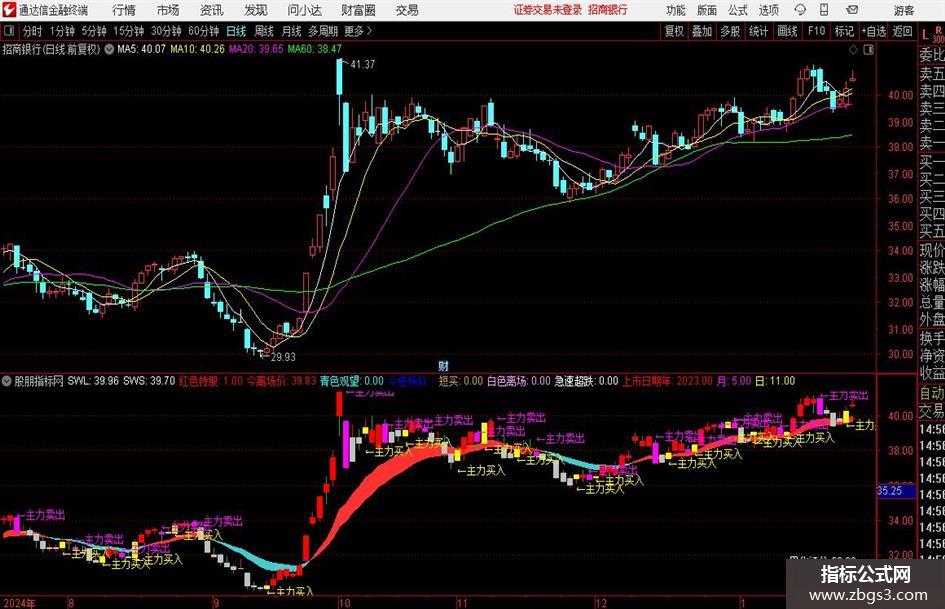Toggle the left panel icon beside 分时
945x609 pixels.
click(8, 31)
